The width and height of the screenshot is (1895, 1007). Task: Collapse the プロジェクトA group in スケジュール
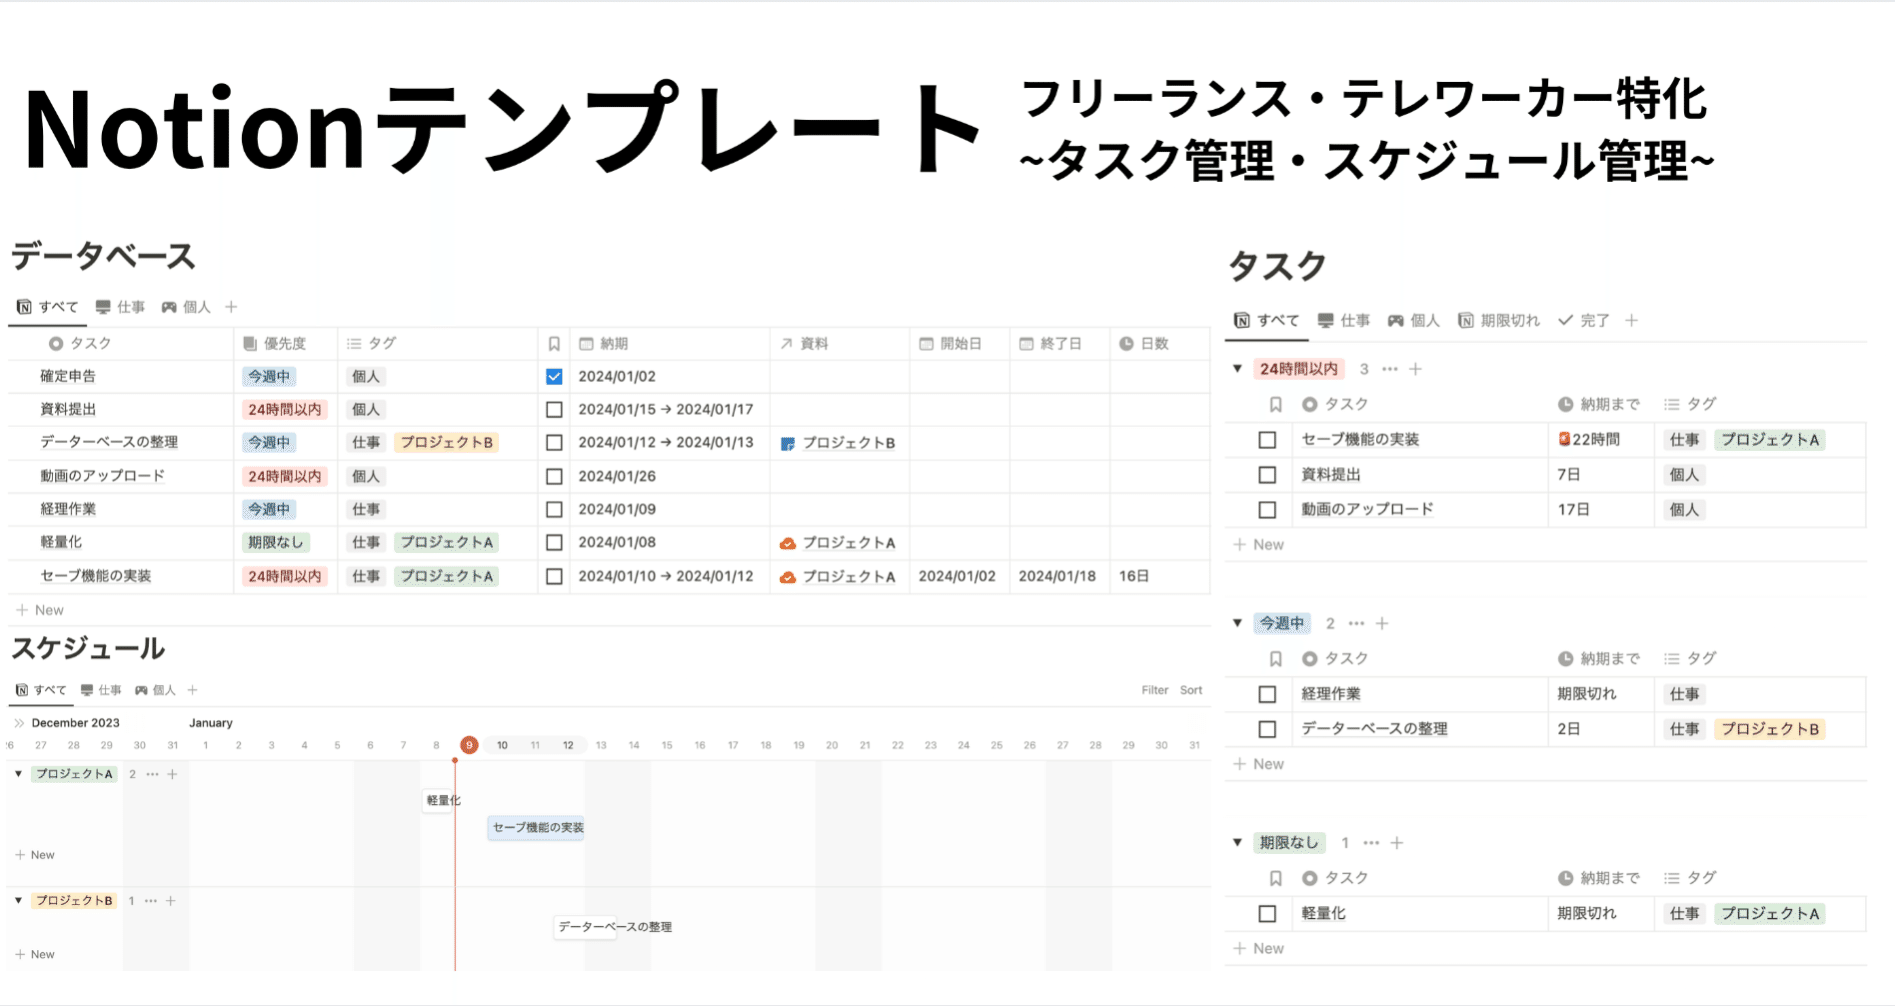[x=18, y=773]
